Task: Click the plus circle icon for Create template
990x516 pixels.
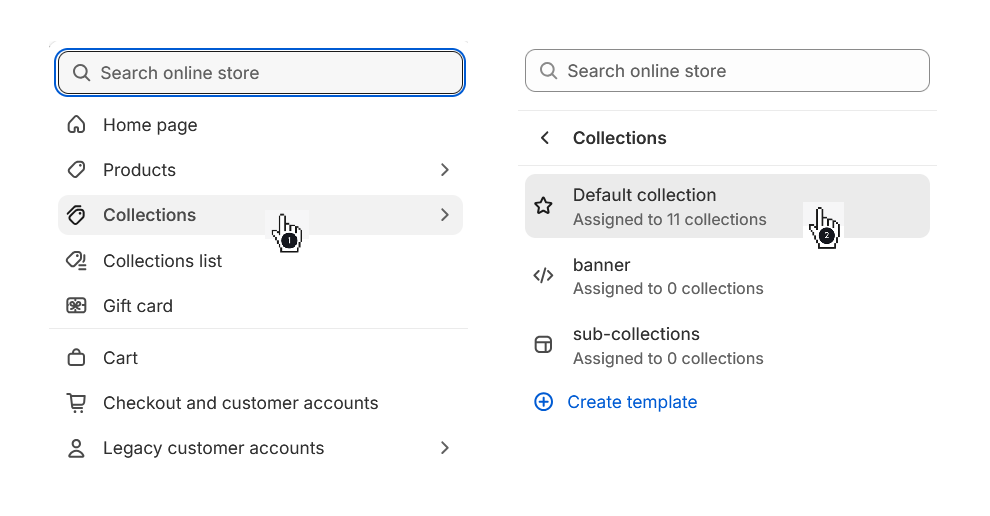Action: (x=544, y=402)
